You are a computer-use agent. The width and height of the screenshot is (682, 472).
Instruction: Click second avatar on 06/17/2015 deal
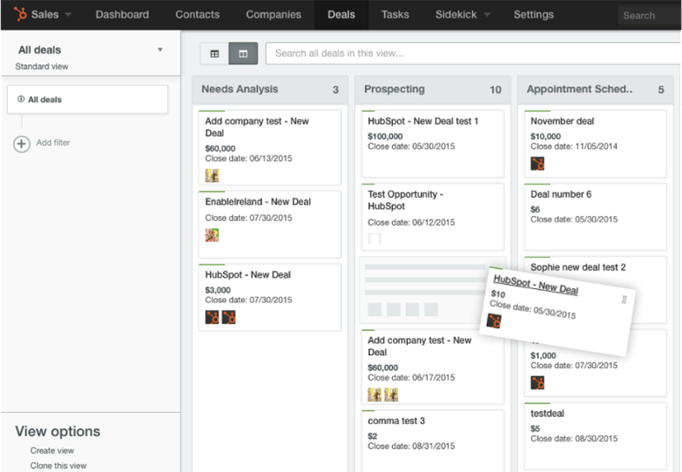click(391, 395)
